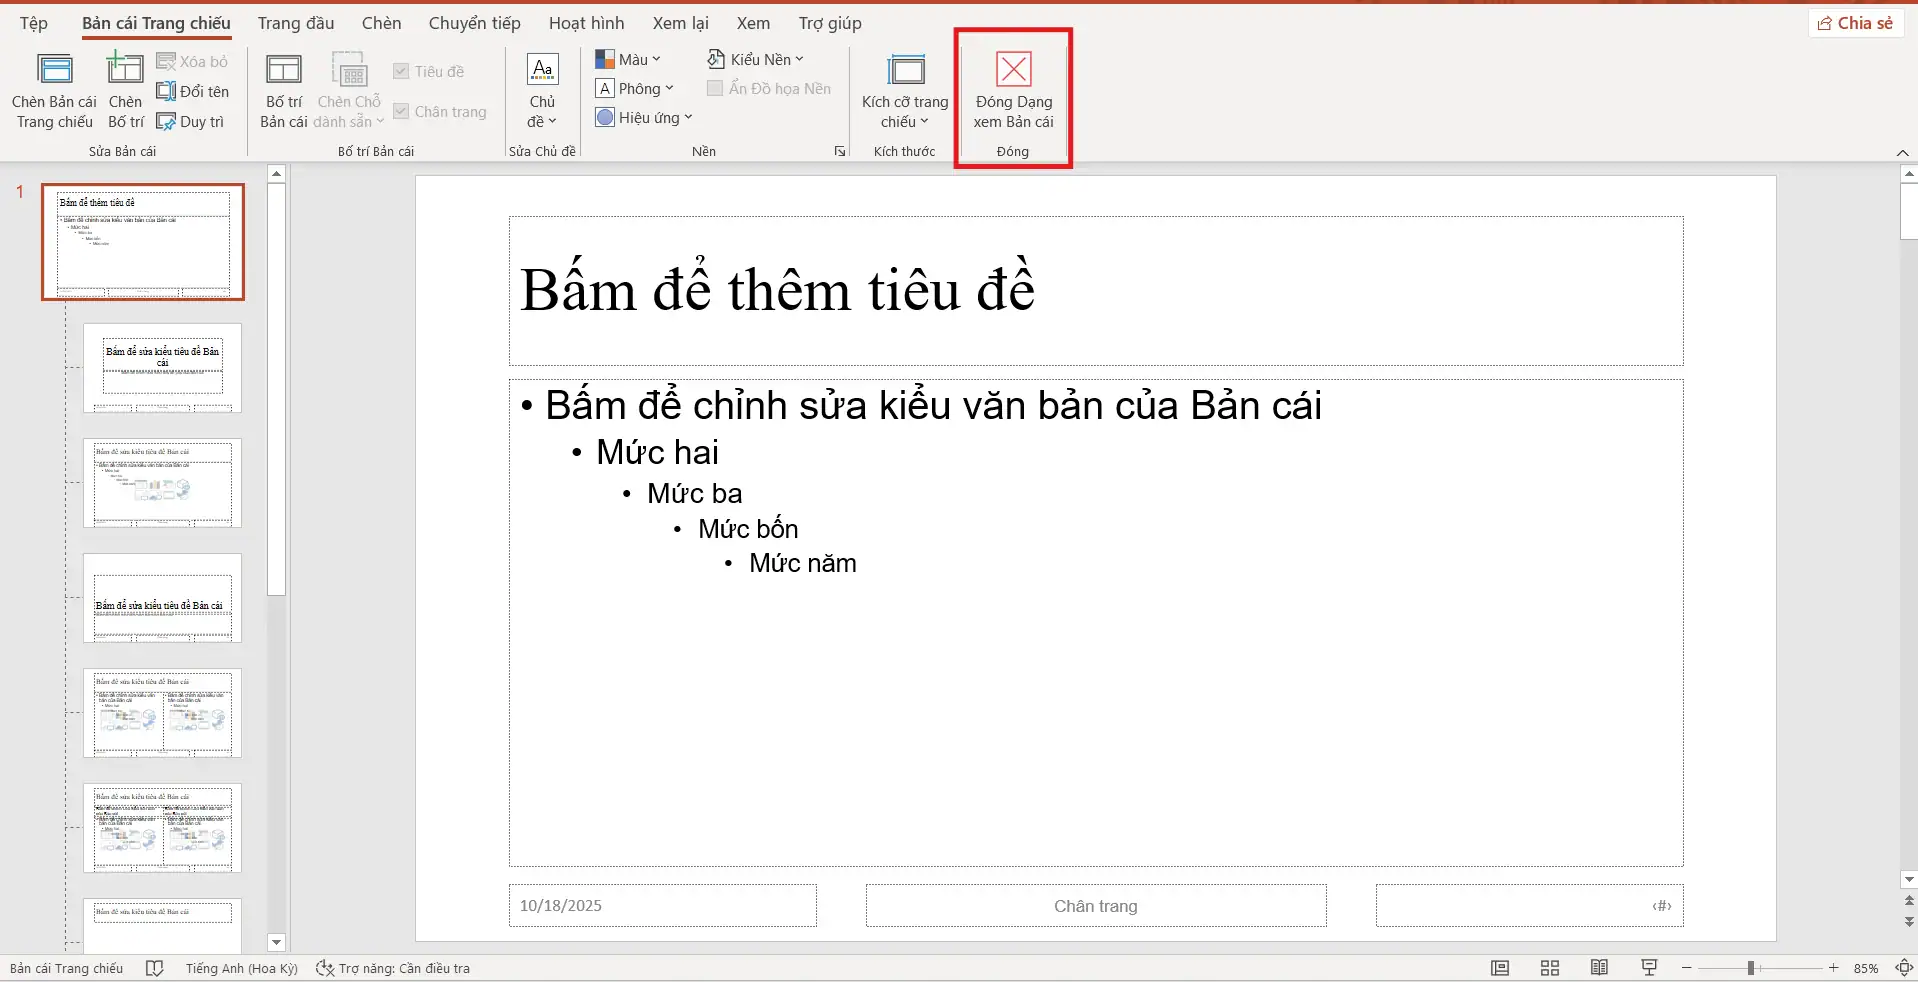Select the second layout thumbnail
The image size is (1918, 982).
pyautogui.click(x=163, y=368)
